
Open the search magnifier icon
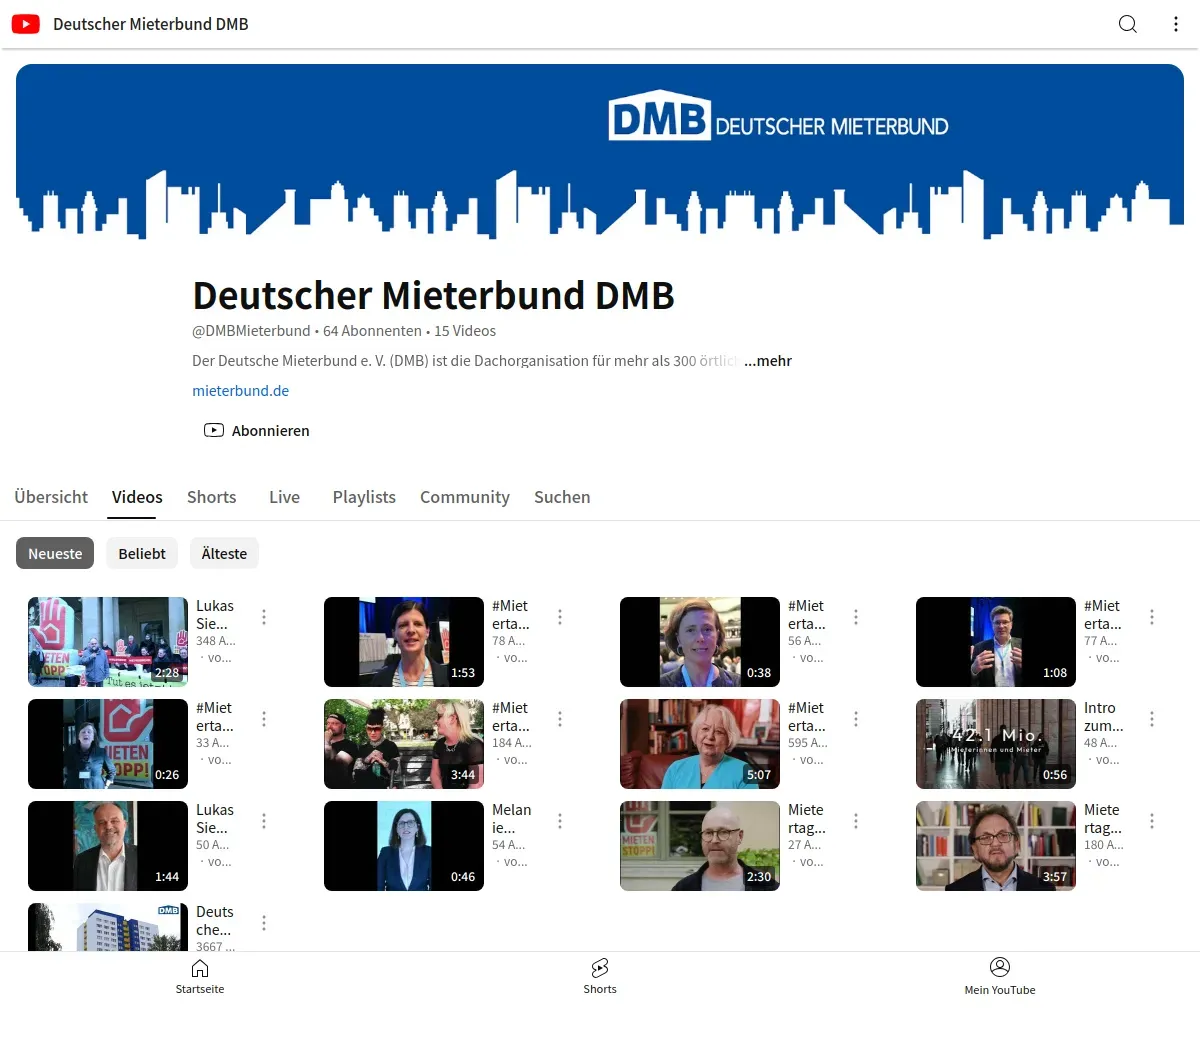point(1127,24)
